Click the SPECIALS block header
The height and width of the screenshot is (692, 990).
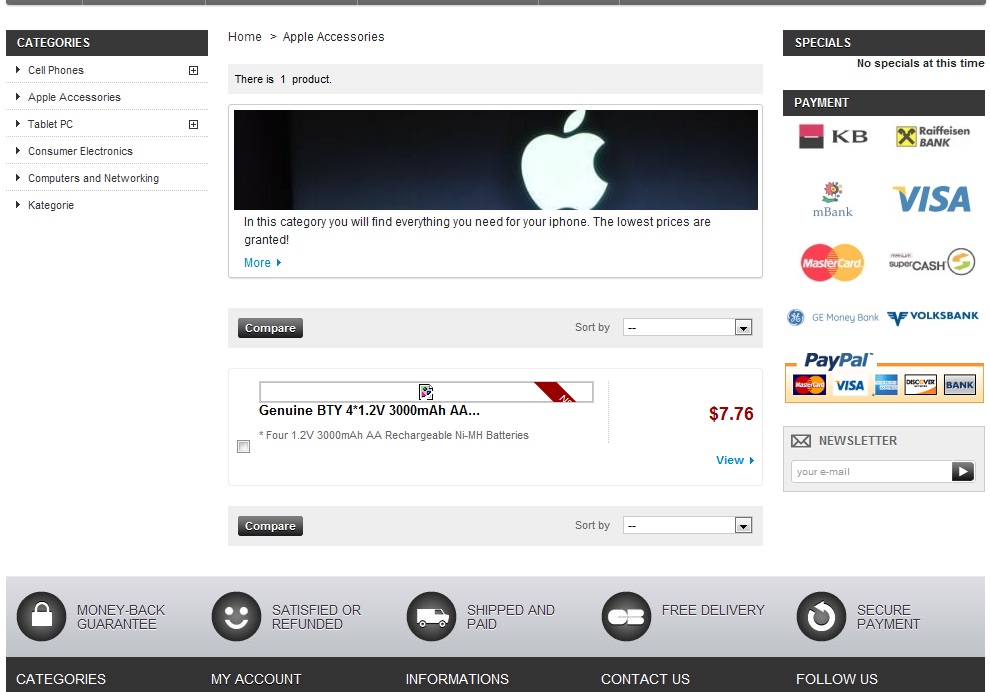point(884,43)
